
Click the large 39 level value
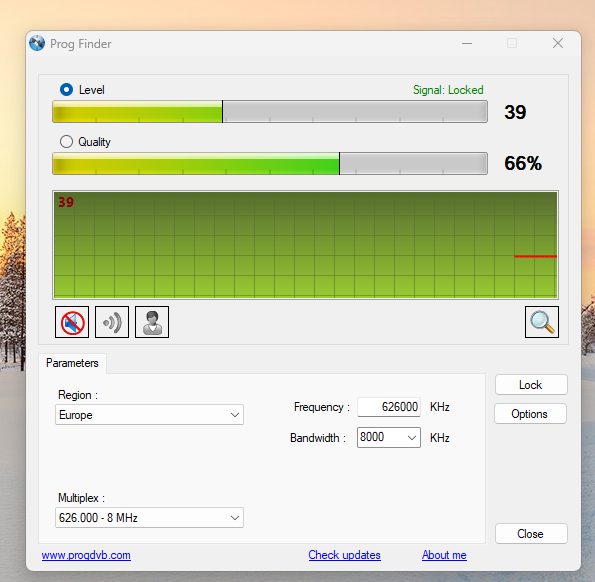pyautogui.click(x=515, y=112)
